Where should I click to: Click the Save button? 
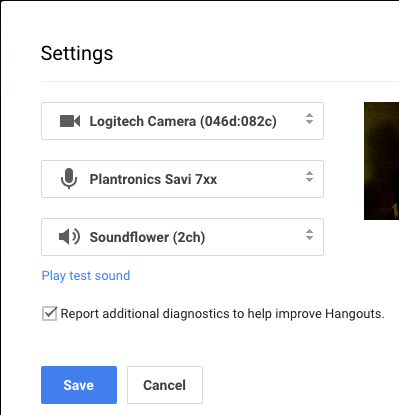[79, 385]
